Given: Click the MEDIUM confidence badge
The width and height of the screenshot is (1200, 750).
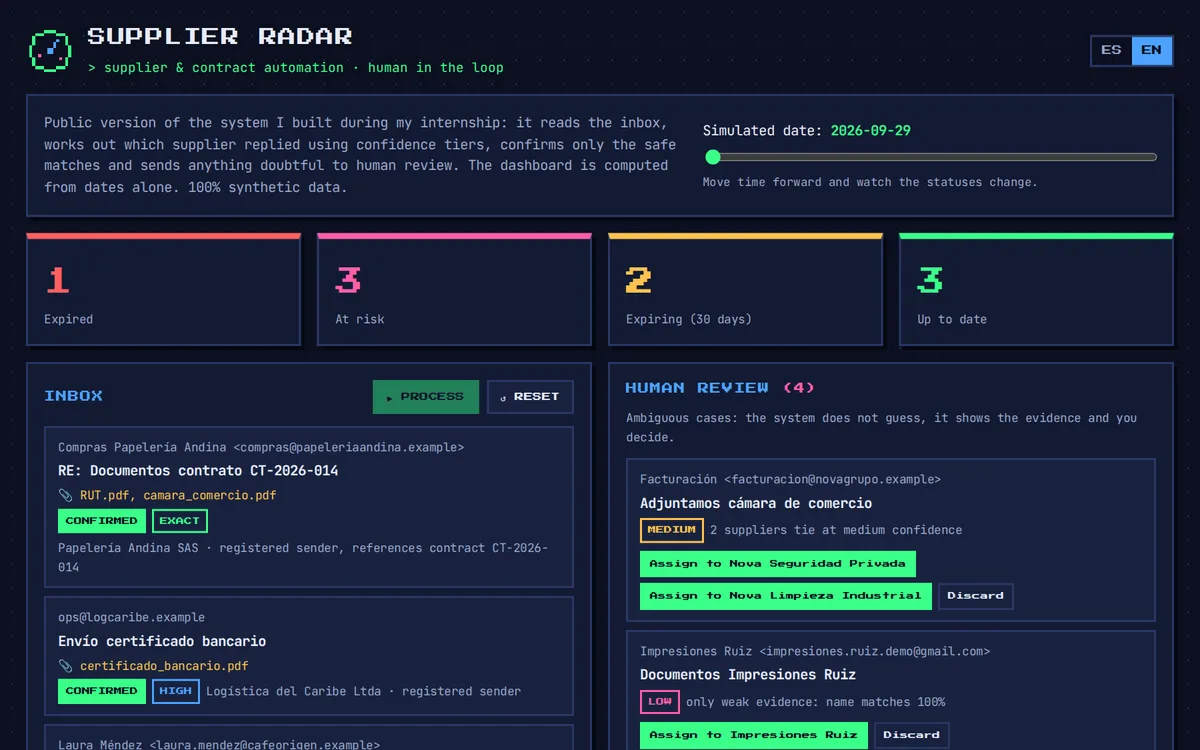Looking at the screenshot, I should [x=672, y=530].
